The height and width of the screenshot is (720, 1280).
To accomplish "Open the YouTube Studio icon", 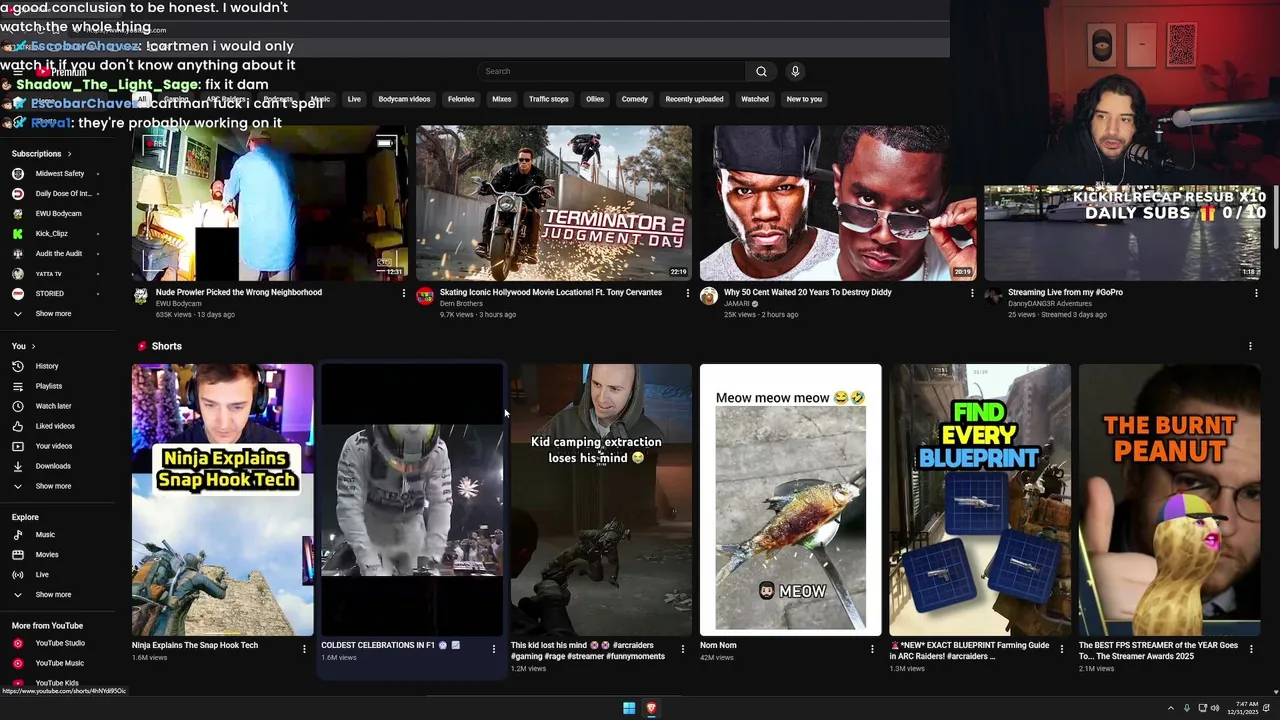I will [x=17, y=643].
